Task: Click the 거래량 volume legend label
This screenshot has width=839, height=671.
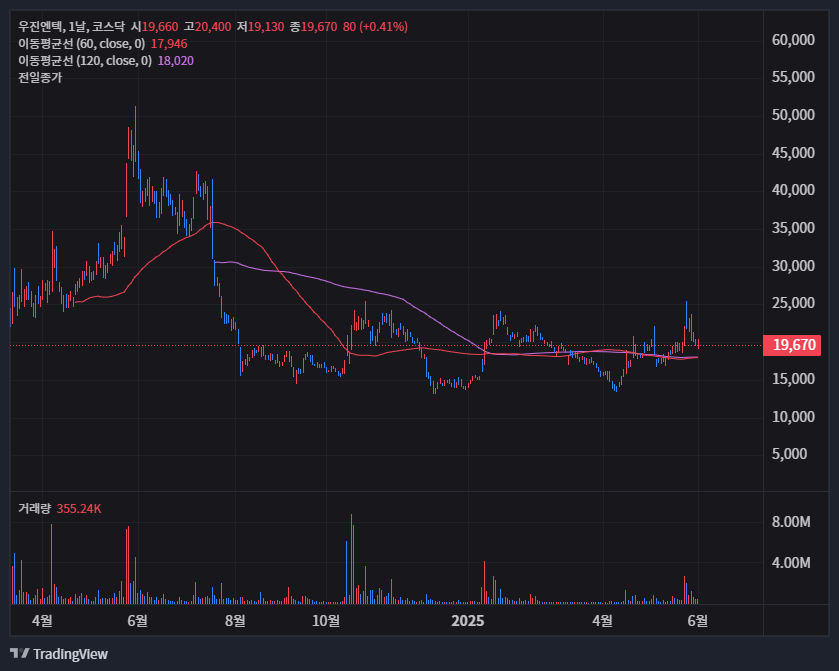Action: click(x=34, y=508)
